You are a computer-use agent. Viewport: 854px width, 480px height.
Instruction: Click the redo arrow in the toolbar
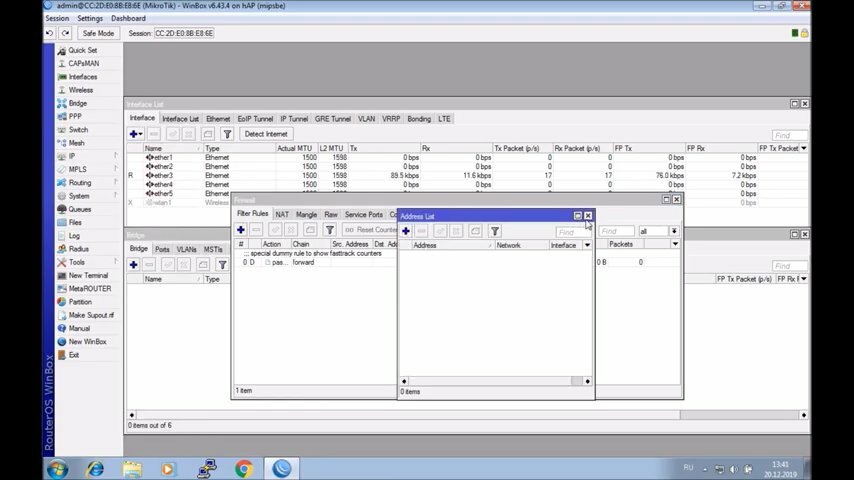[x=65, y=33]
